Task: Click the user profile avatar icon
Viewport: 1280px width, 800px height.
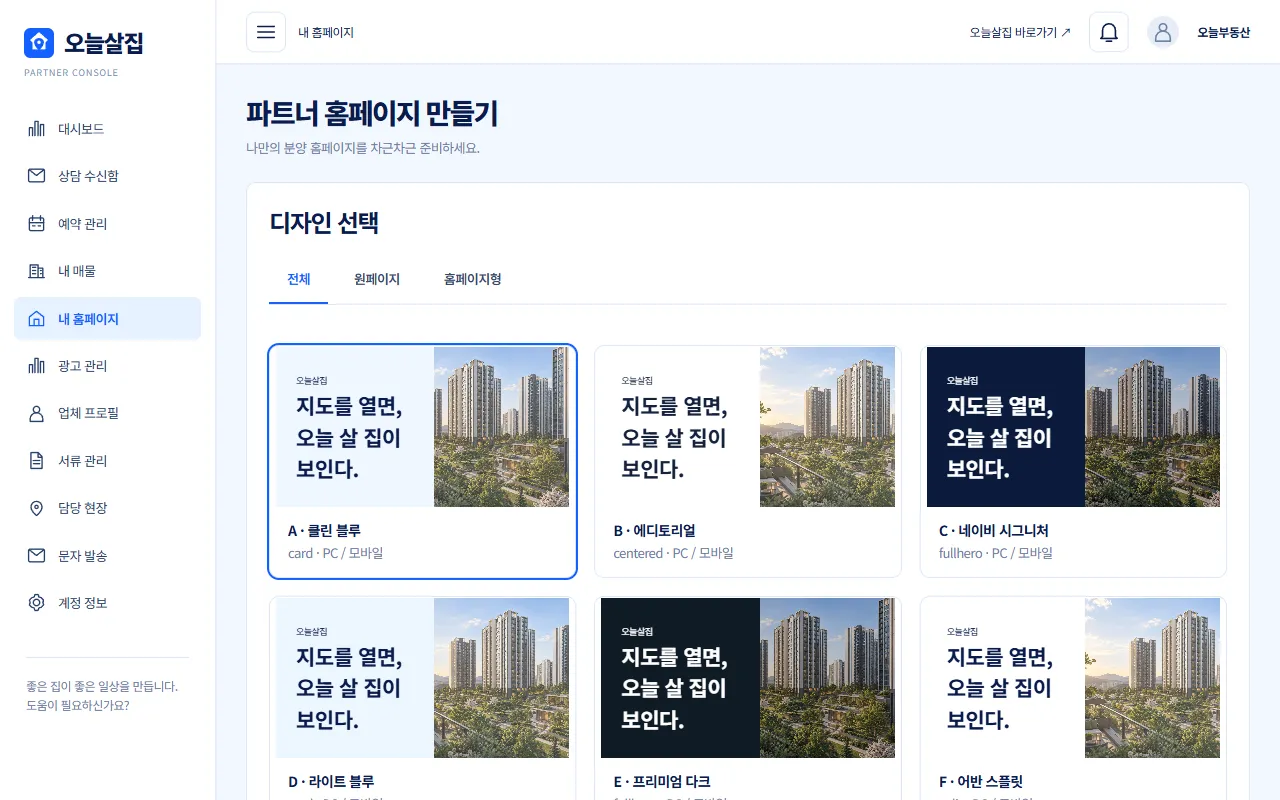Action: click(1163, 32)
